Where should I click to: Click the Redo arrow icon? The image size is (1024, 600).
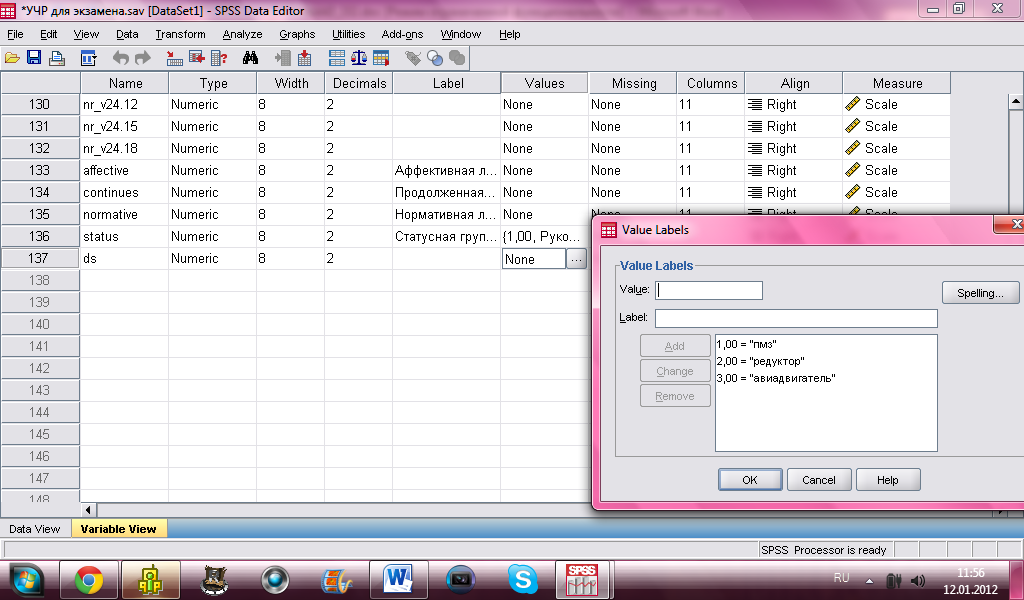pos(142,58)
